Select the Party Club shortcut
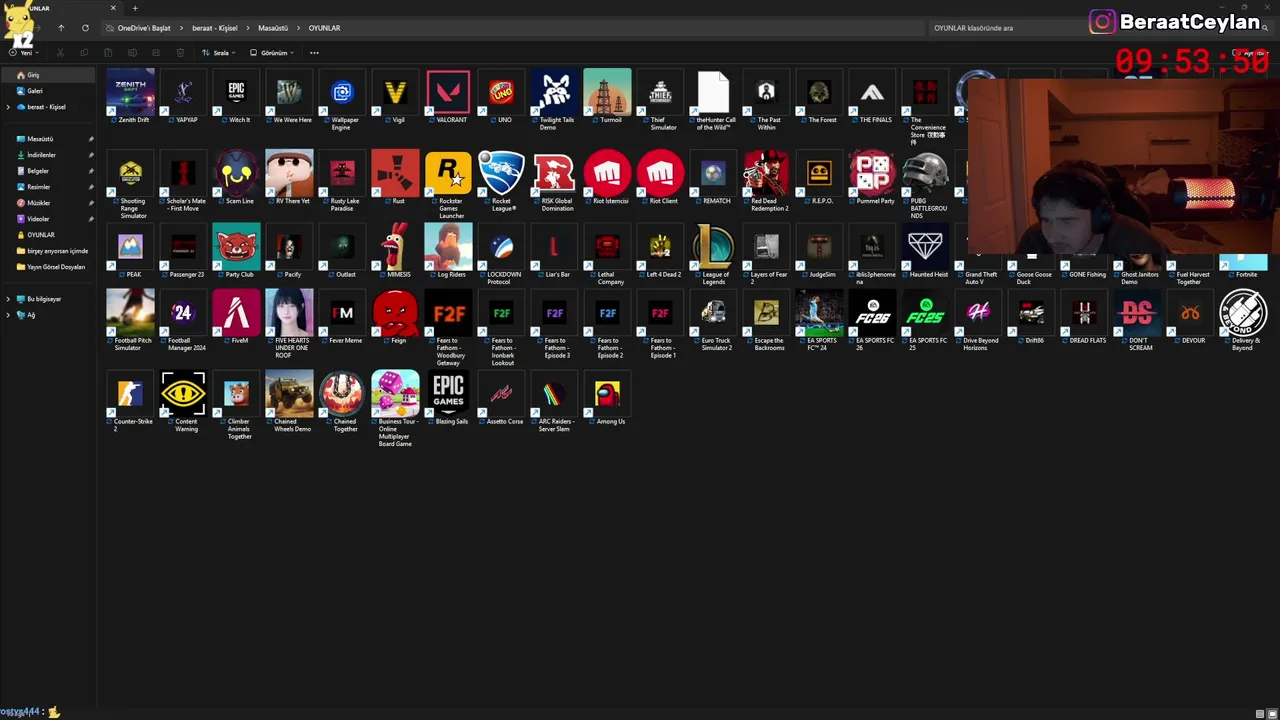Image resolution: width=1280 pixels, height=720 pixels. pyautogui.click(x=236, y=251)
